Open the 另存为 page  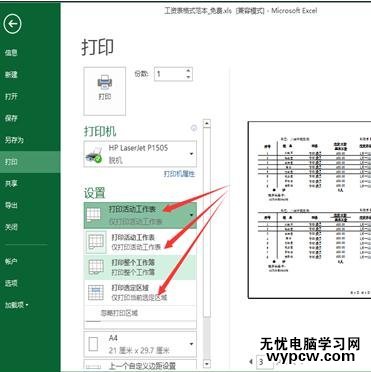pos(14,140)
